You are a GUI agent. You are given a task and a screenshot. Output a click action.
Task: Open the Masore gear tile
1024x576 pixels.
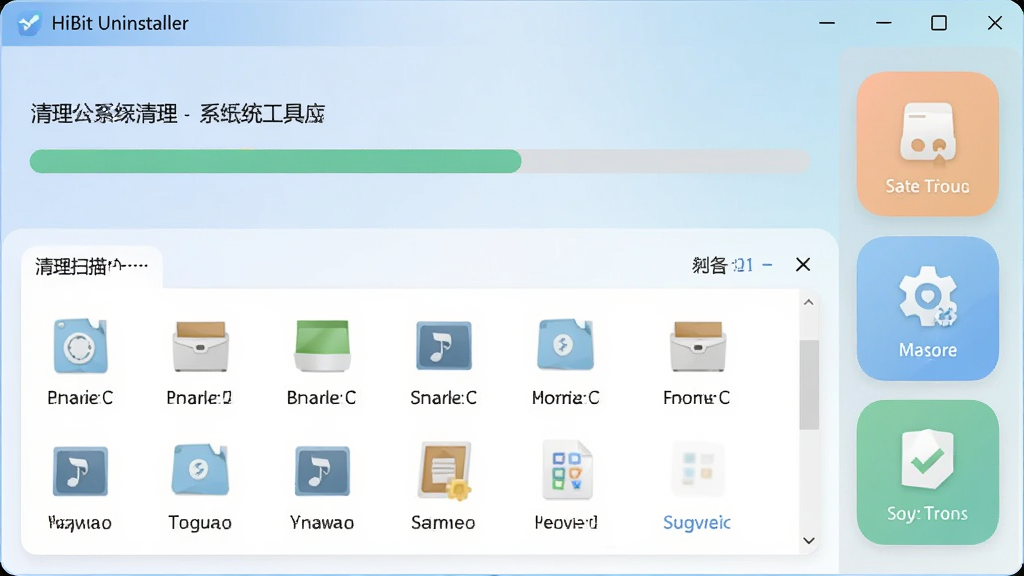(x=927, y=308)
